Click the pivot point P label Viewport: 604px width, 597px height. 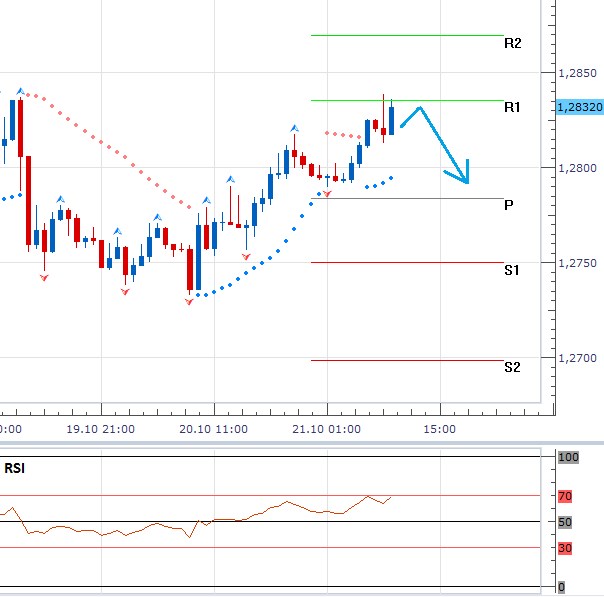pos(509,205)
